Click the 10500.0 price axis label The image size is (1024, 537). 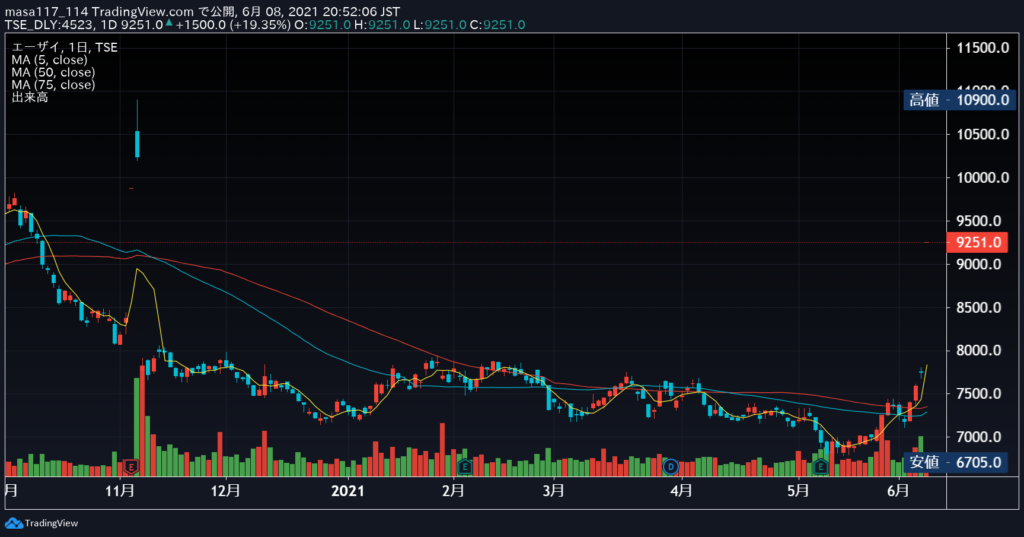pos(983,134)
